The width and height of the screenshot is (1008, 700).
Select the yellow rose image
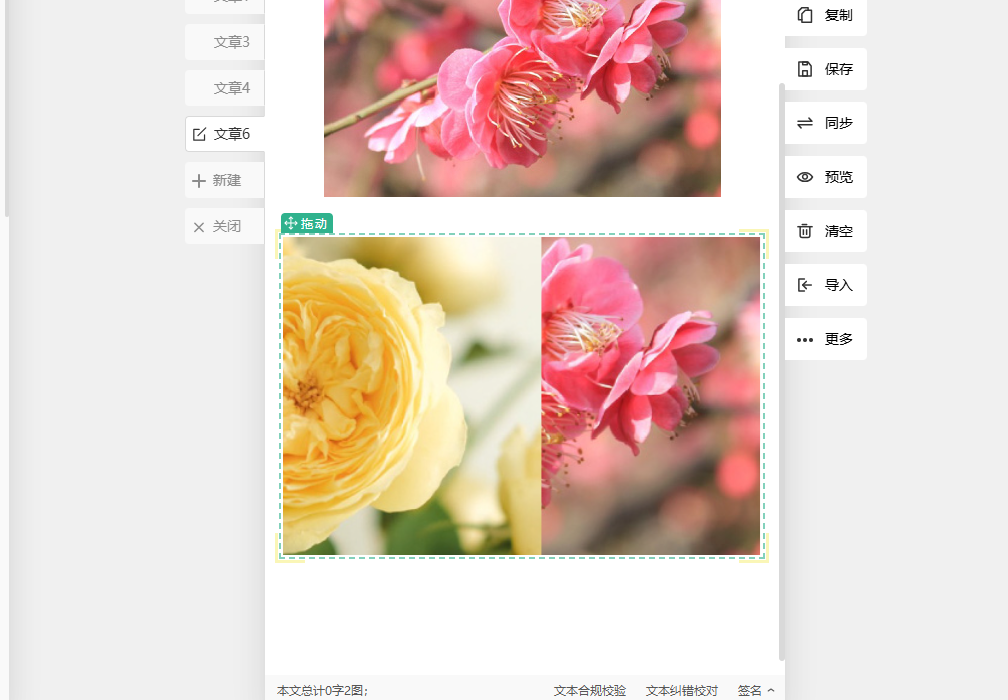pyautogui.click(x=411, y=396)
